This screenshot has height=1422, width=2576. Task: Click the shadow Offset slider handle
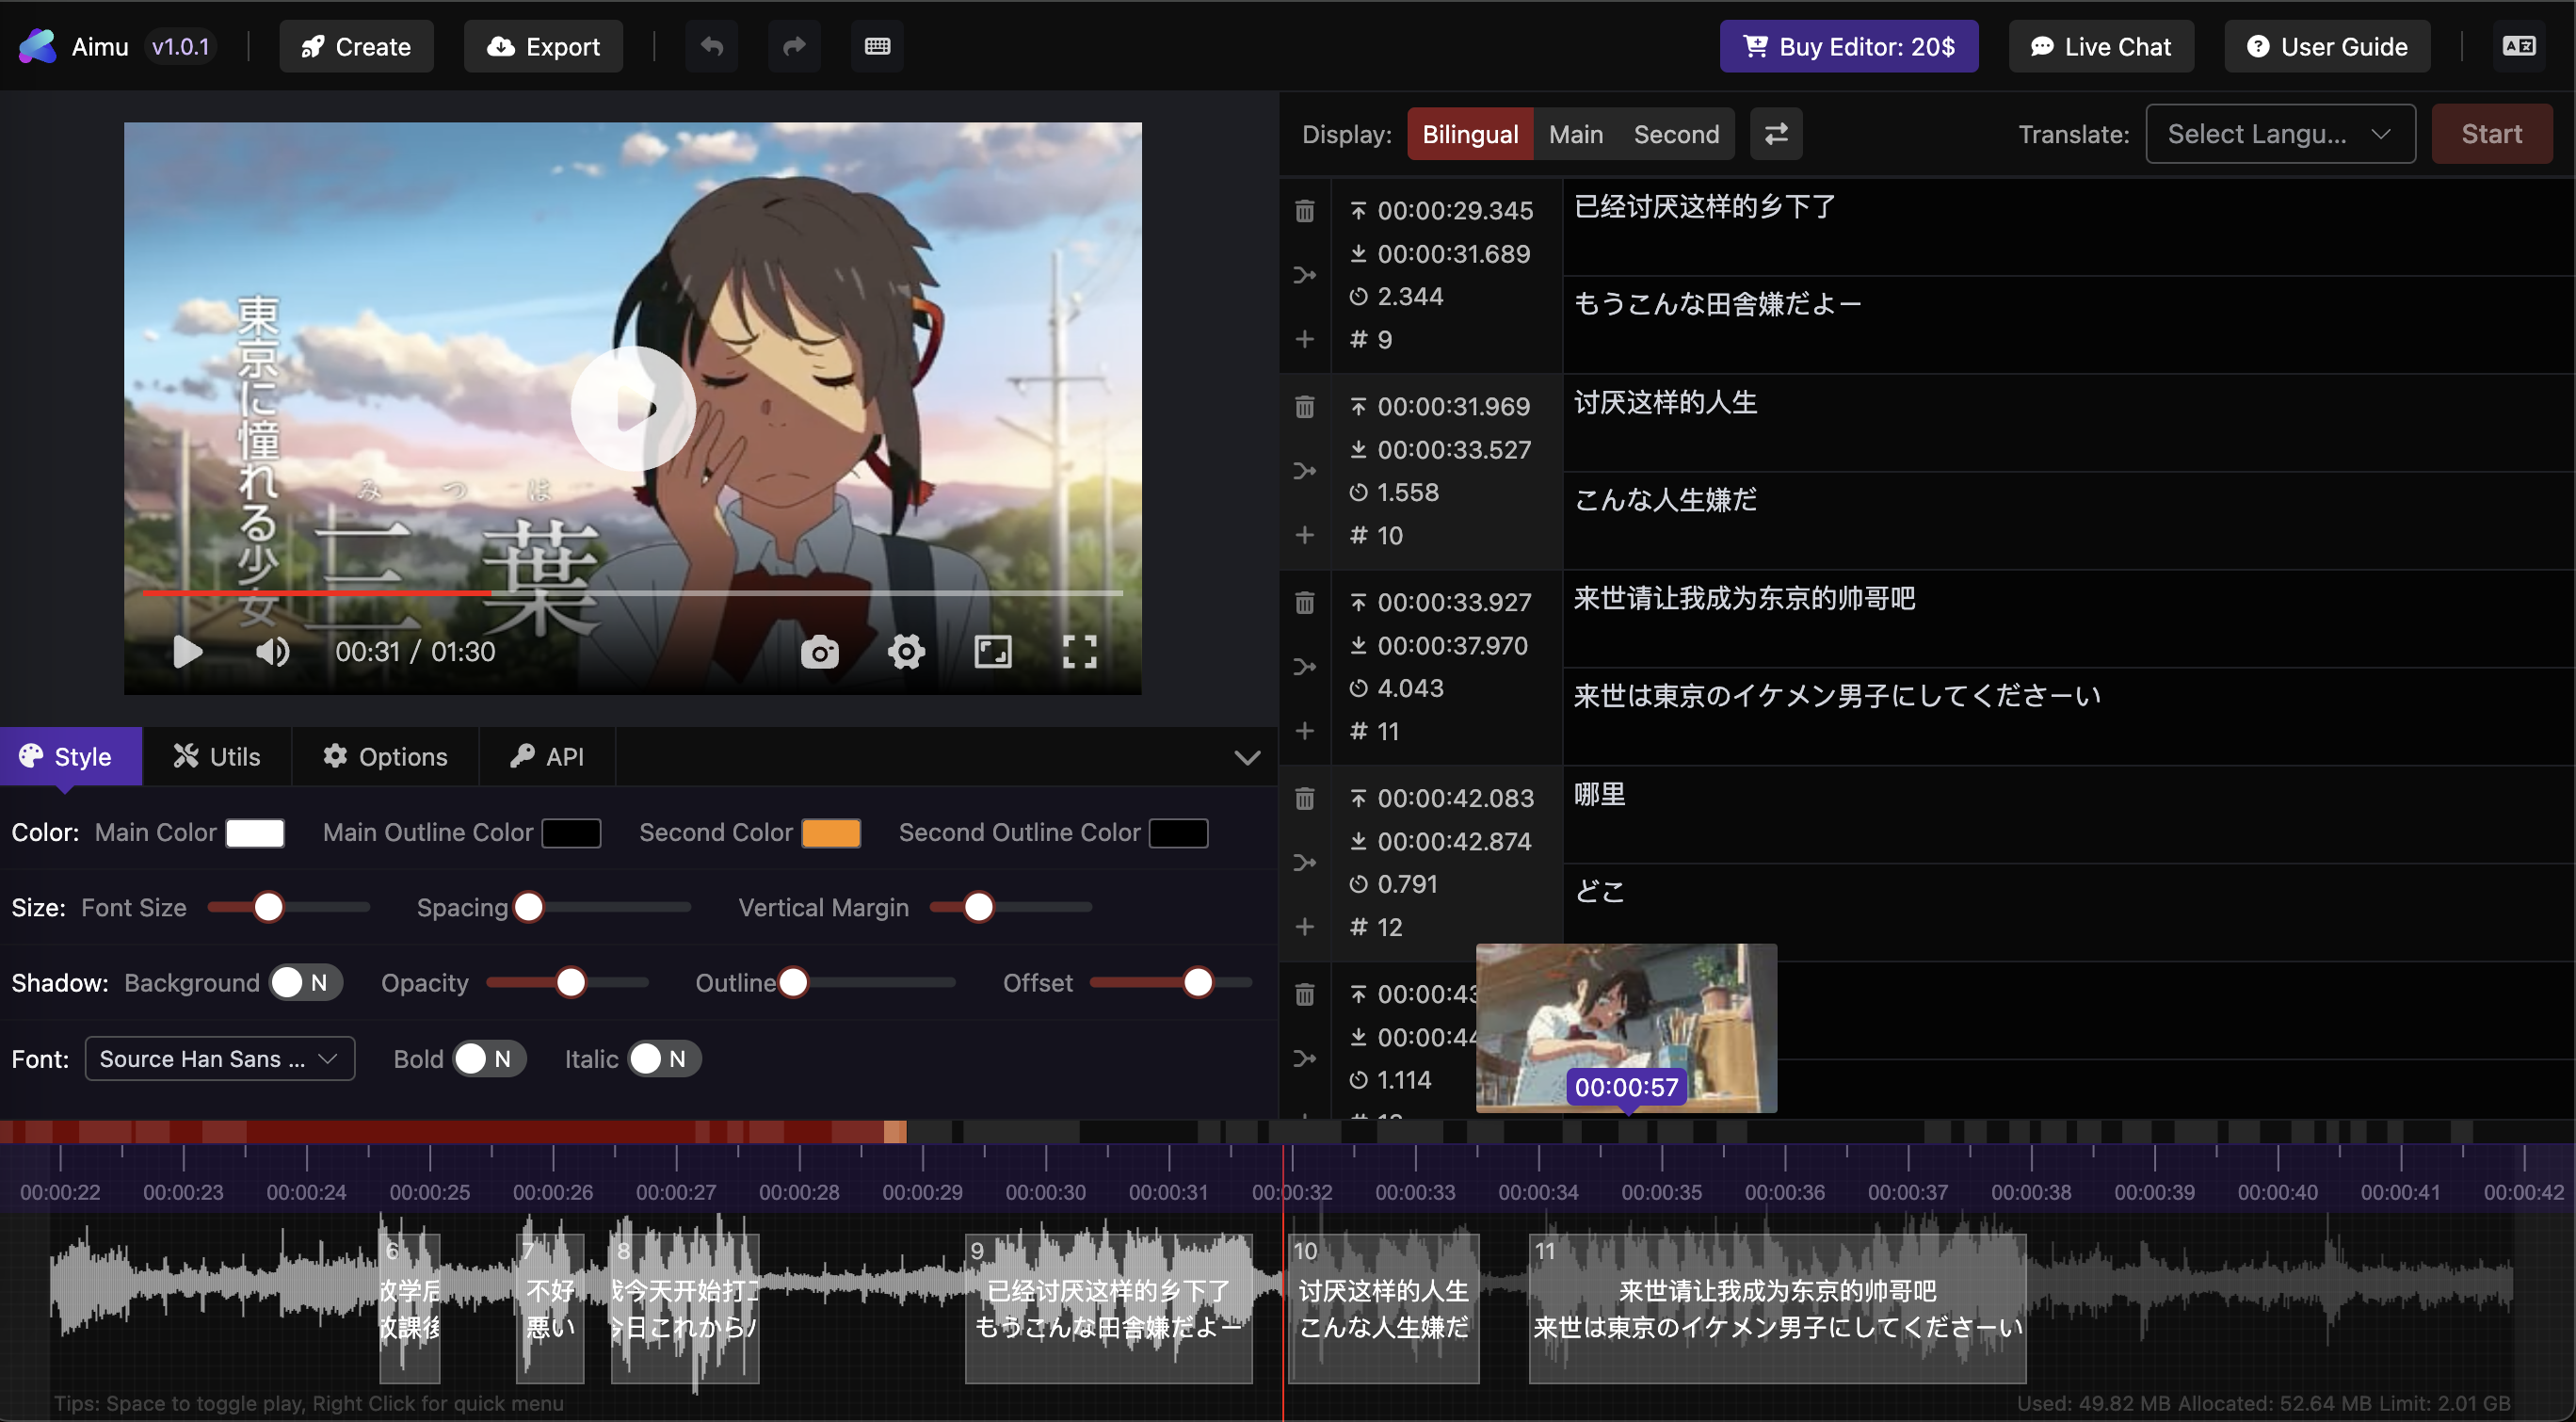click(x=1198, y=983)
